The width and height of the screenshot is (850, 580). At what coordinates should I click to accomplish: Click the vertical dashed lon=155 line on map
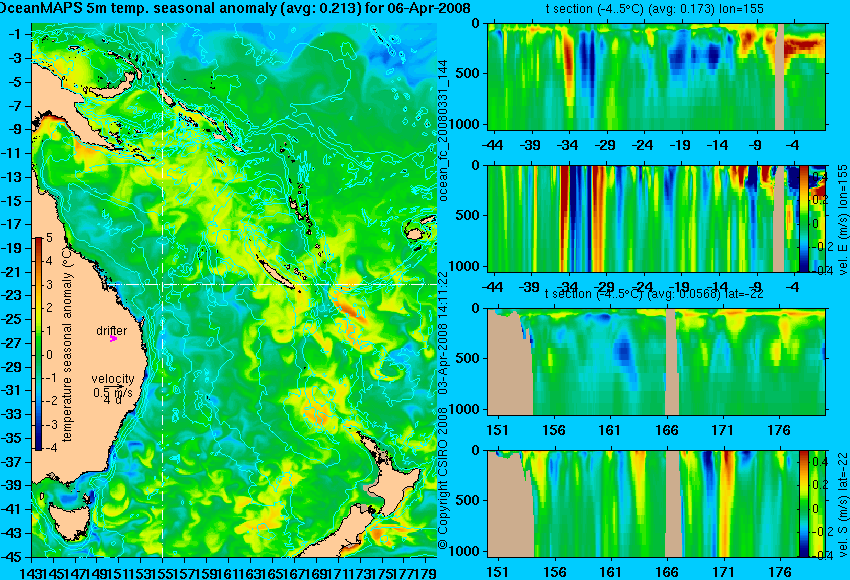pos(163,290)
